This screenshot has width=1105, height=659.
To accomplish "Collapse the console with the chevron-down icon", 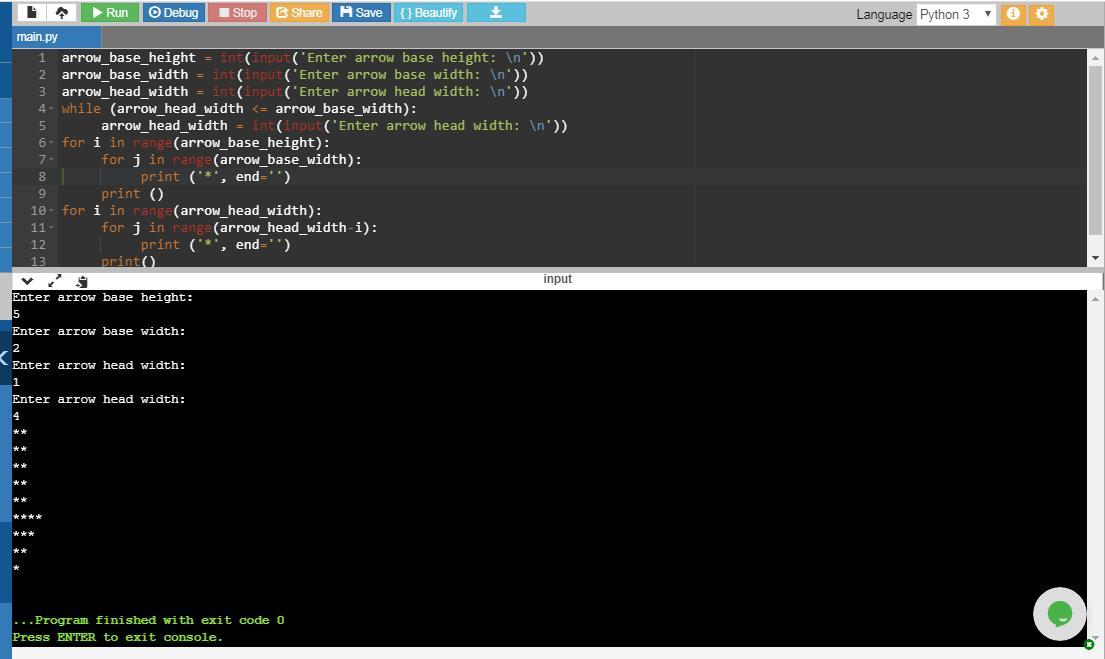I will [x=27, y=281].
